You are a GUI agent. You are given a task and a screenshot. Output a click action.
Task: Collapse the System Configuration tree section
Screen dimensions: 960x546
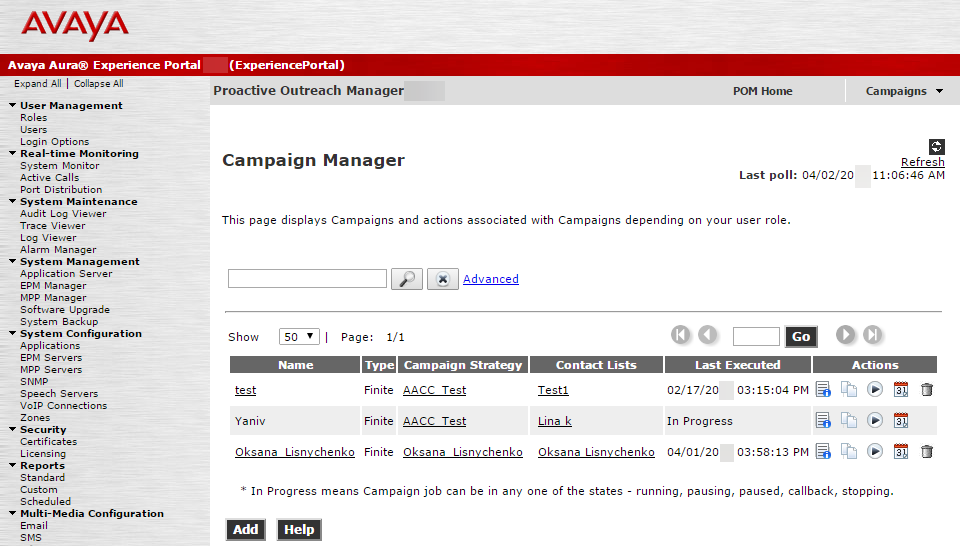pyautogui.click(x=12, y=334)
